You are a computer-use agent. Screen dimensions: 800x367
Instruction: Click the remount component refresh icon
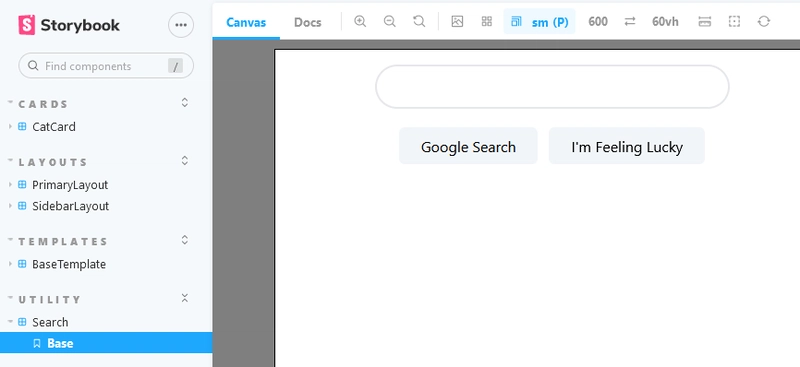764,21
